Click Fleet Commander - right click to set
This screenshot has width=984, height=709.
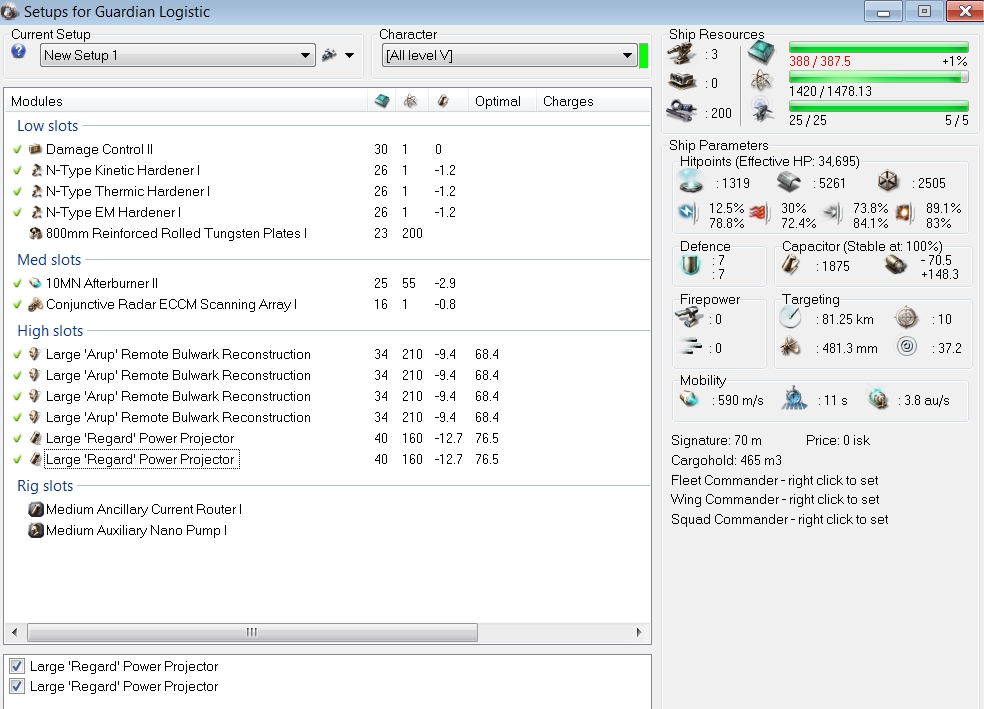coord(774,480)
